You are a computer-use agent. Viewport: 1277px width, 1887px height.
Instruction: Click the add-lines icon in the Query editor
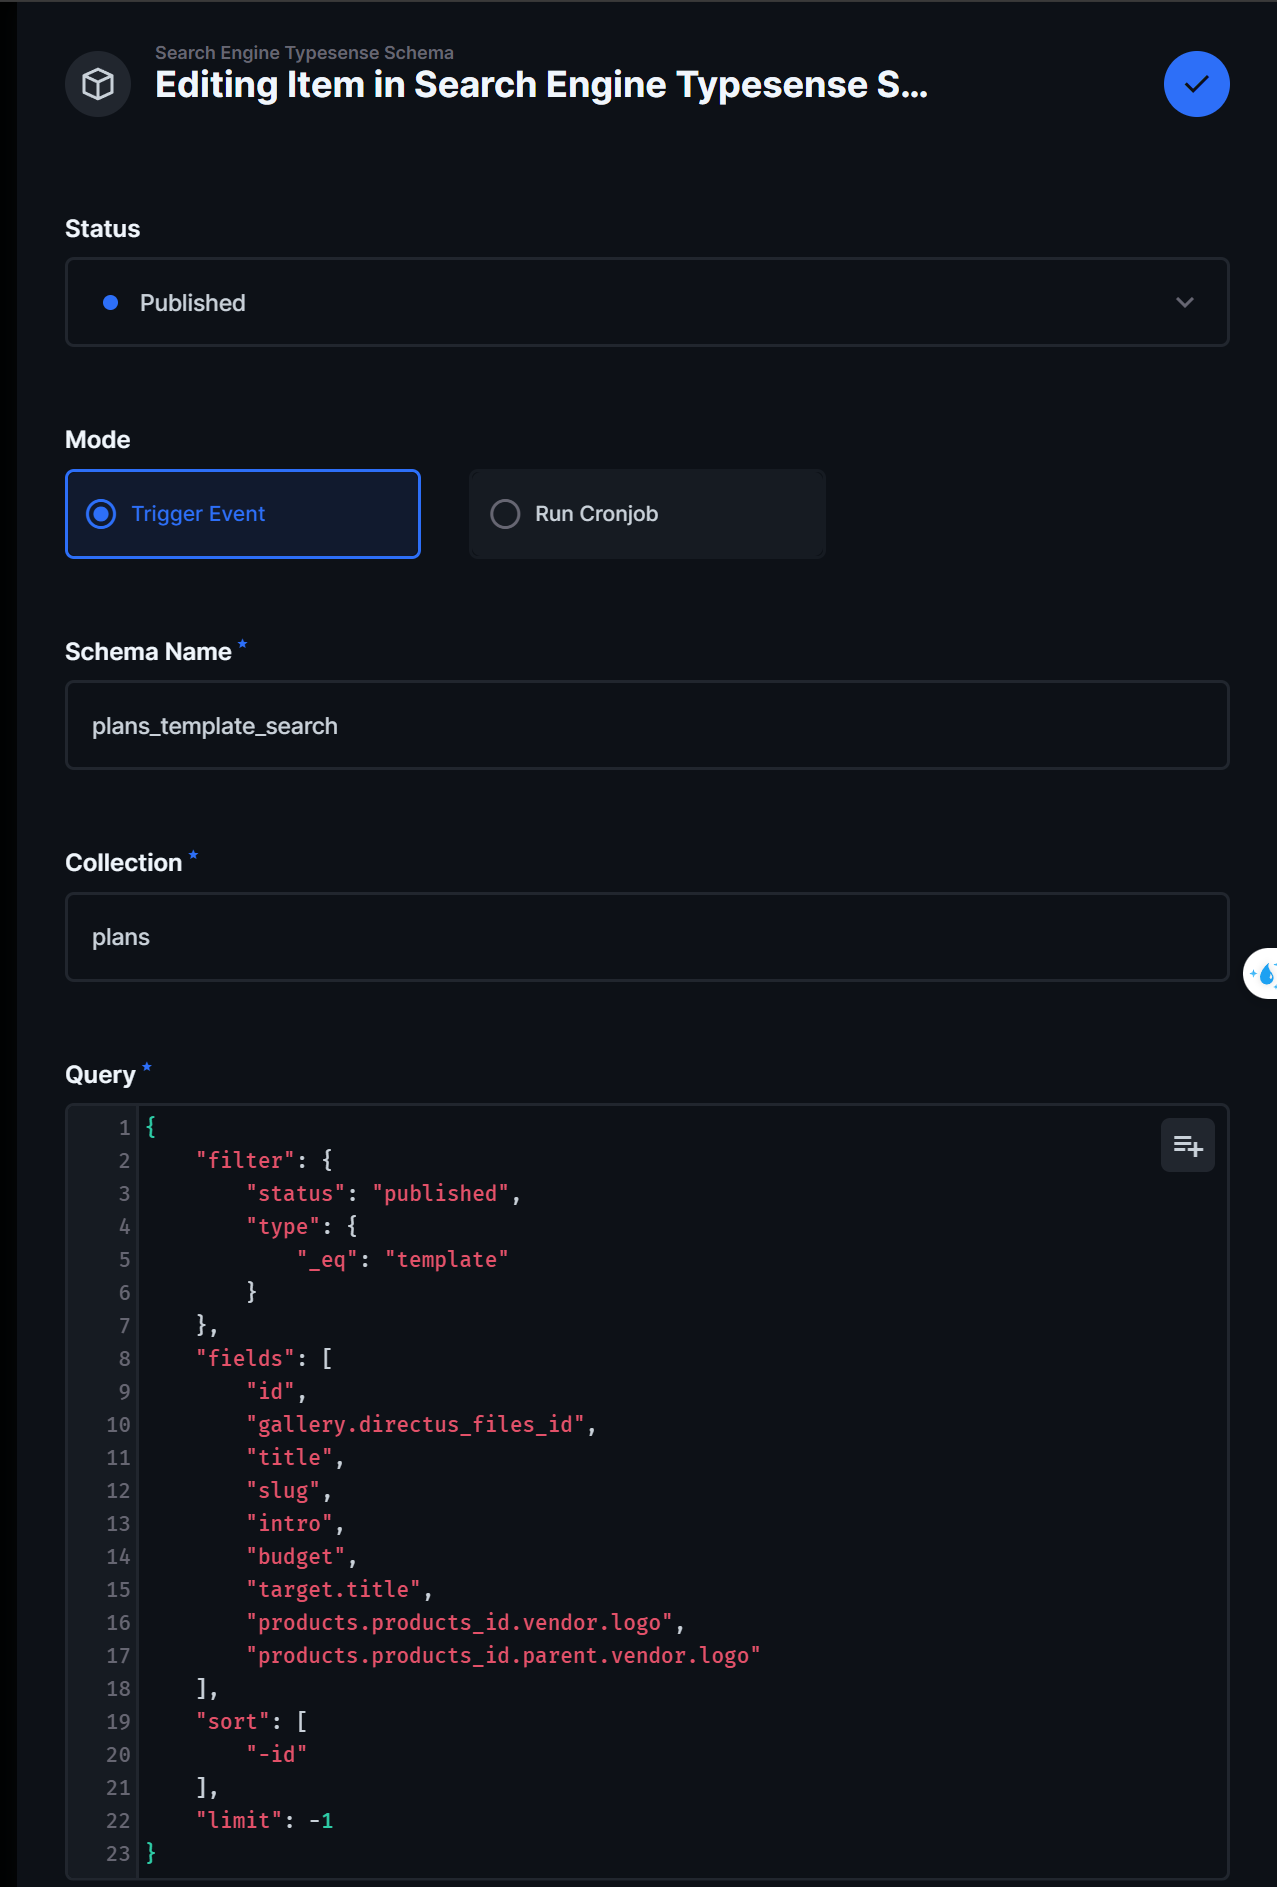(x=1187, y=1145)
